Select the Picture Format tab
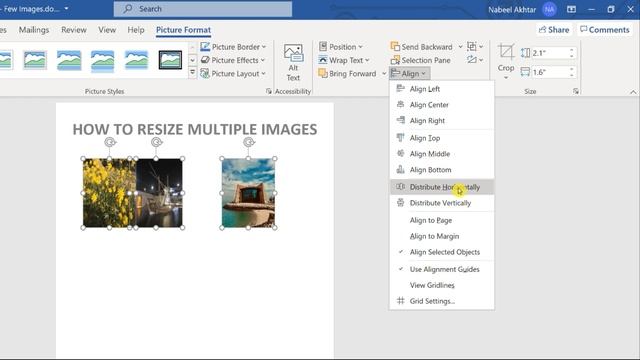This screenshot has height=360, width=640. [183, 30]
